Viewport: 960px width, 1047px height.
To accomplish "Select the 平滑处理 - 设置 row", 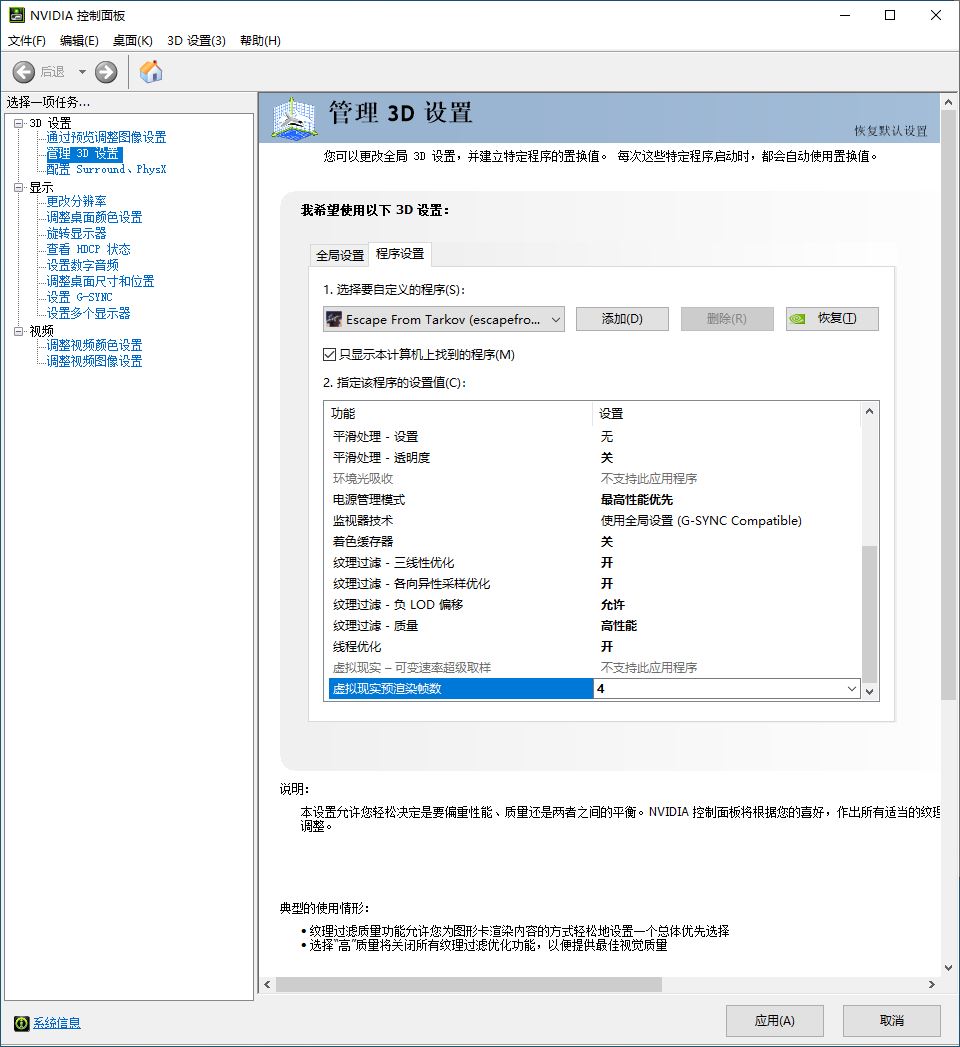I will point(594,436).
